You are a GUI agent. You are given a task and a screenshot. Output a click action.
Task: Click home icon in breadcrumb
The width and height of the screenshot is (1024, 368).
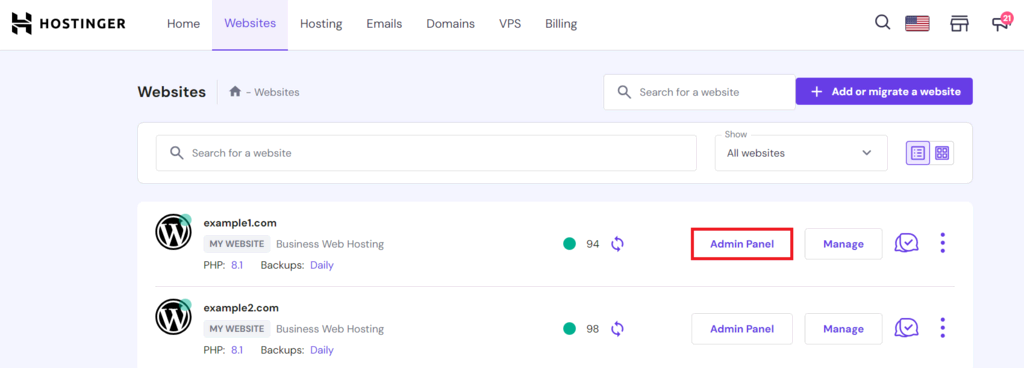pos(235,92)
